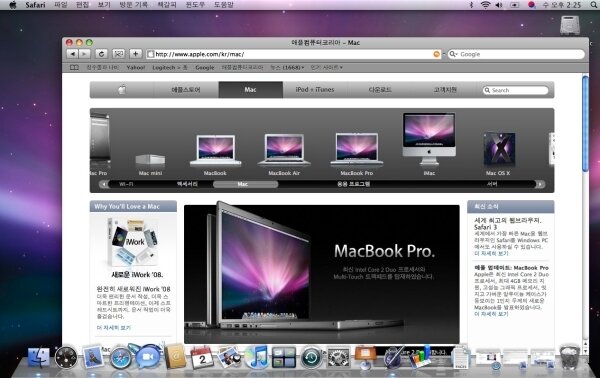The image size is (600, 378).
Task: Click the Yahoo! bookmark in bookmarks bar
Action: point(135,67)
